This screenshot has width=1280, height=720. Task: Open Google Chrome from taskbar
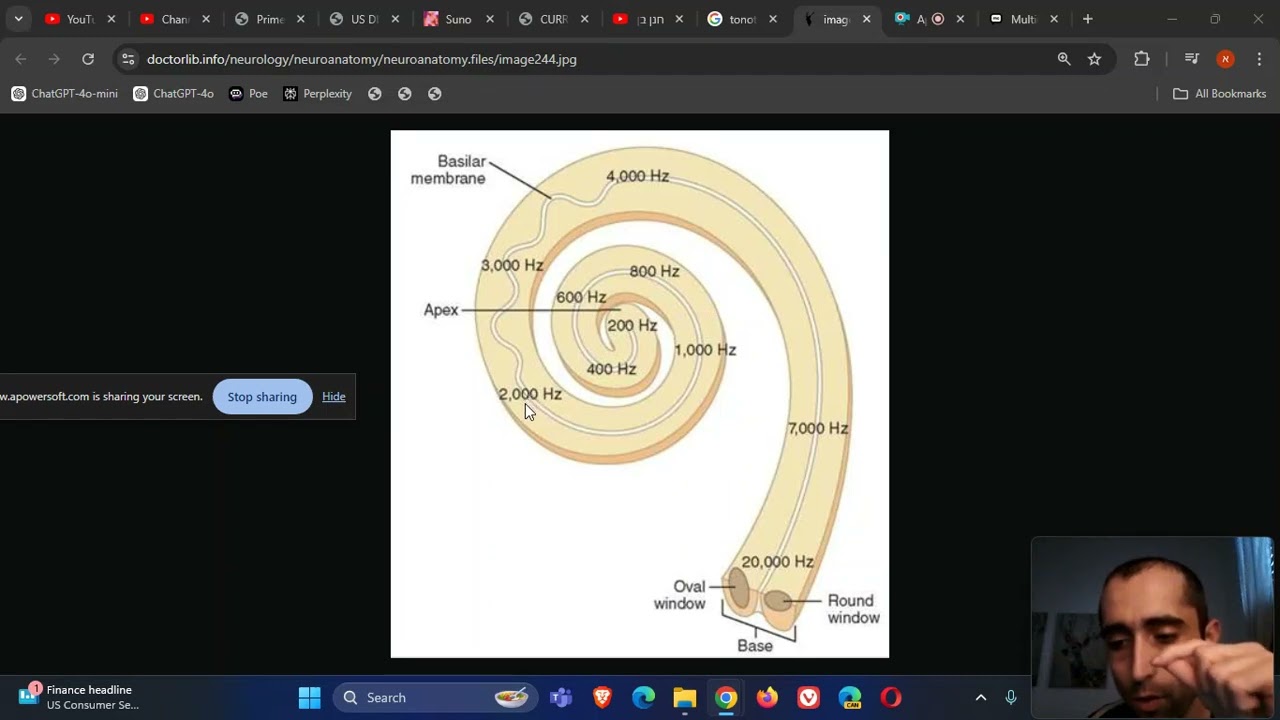tap(726, 697)
